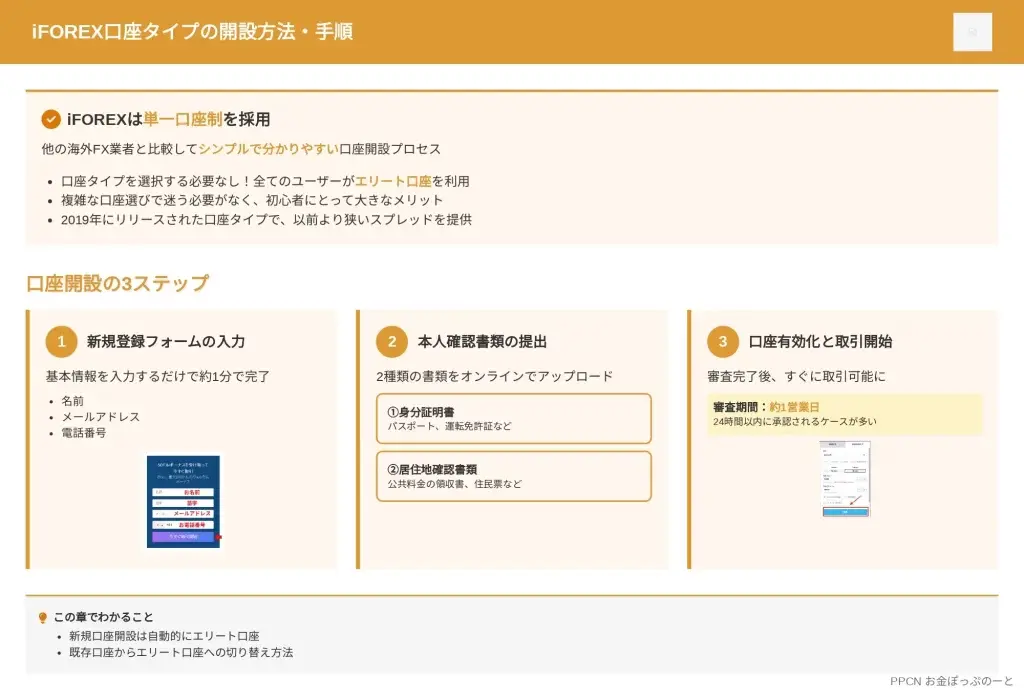Open the registration form screenshot thumbnail
This screenshot has width=1024, height=699.
click(x=183, y=501)
